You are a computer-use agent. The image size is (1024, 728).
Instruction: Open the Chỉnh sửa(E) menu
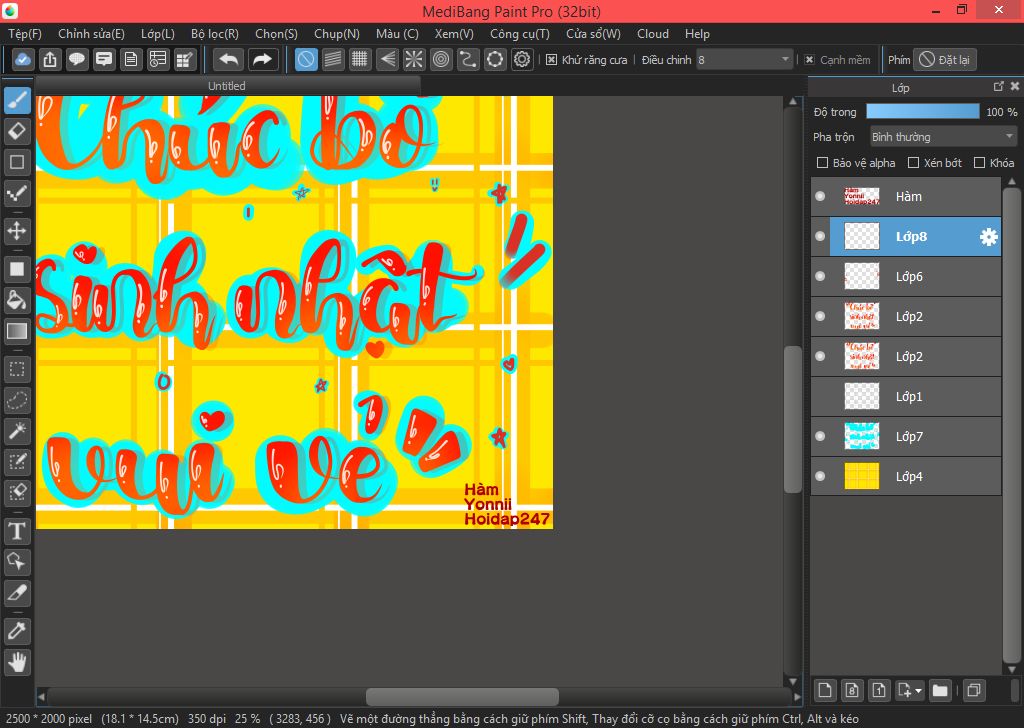coord(91,34)
